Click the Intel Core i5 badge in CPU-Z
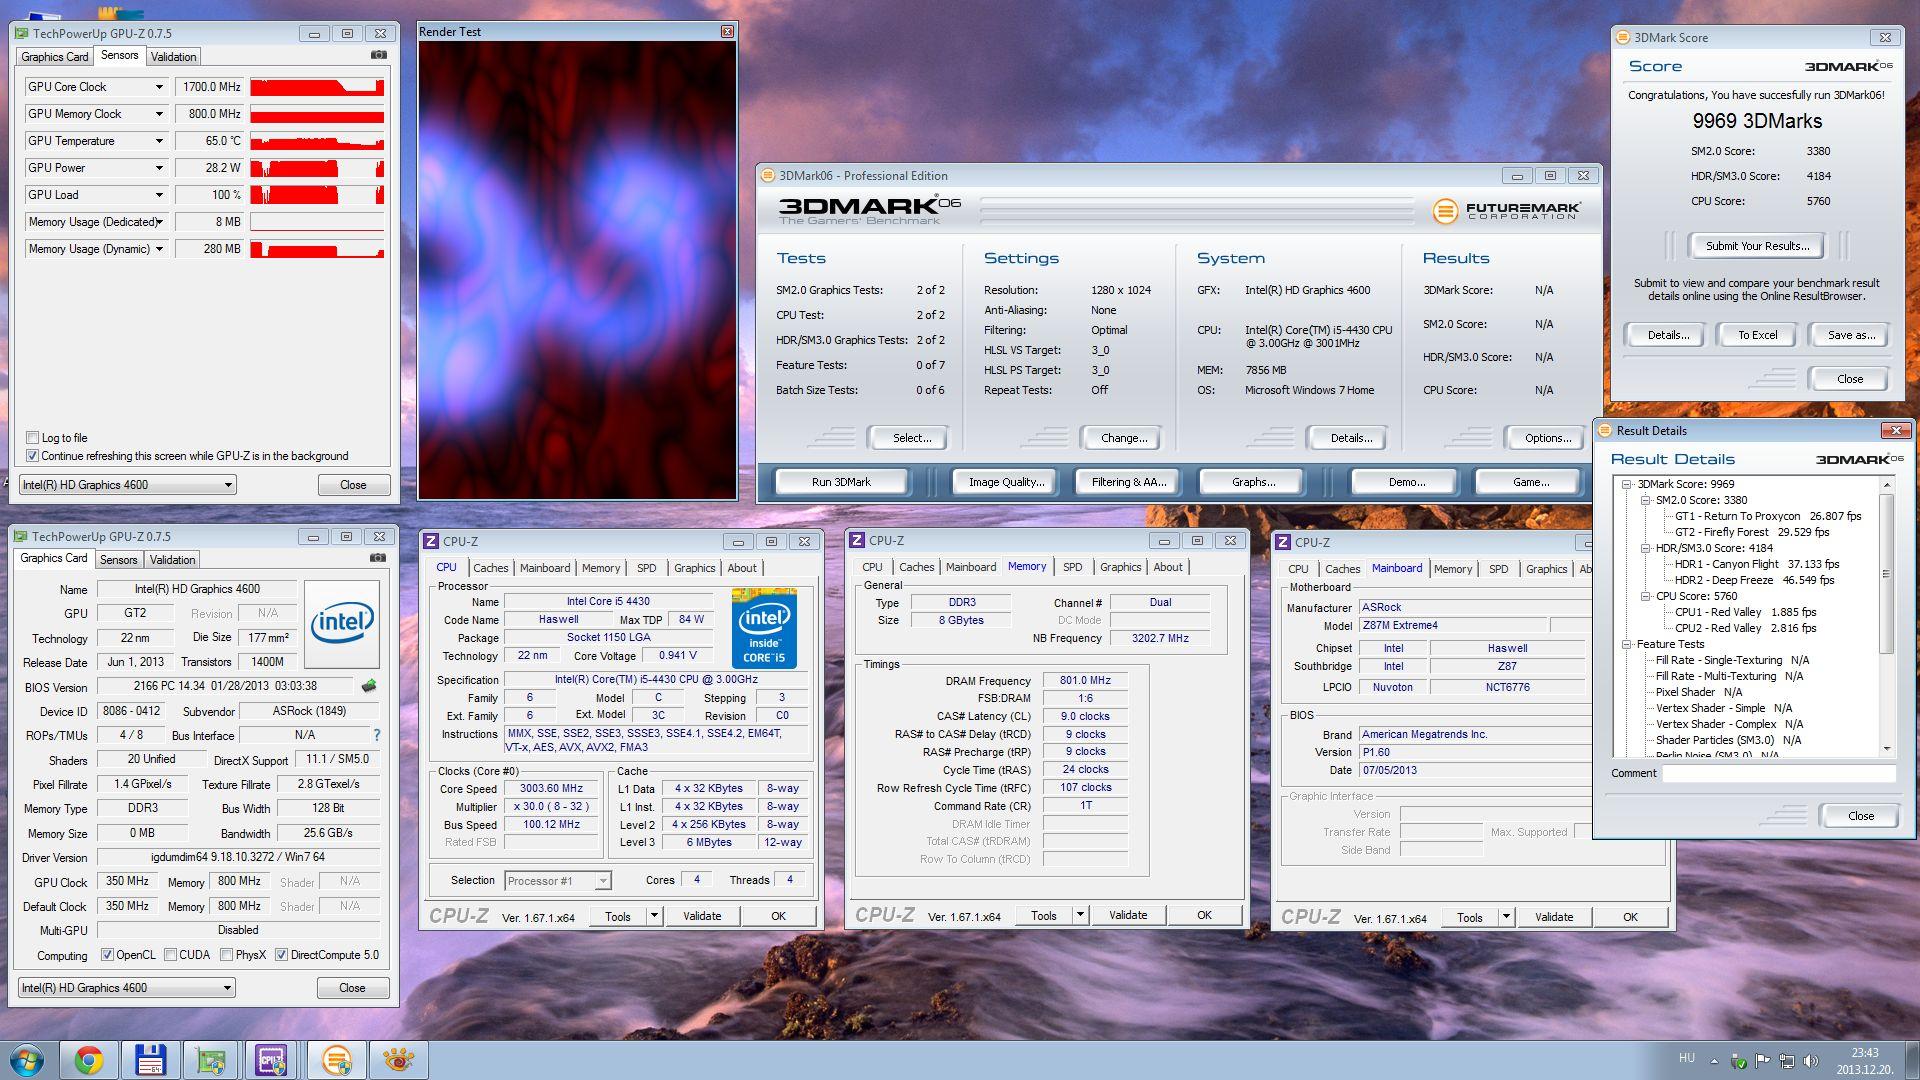 pos(764,627)
